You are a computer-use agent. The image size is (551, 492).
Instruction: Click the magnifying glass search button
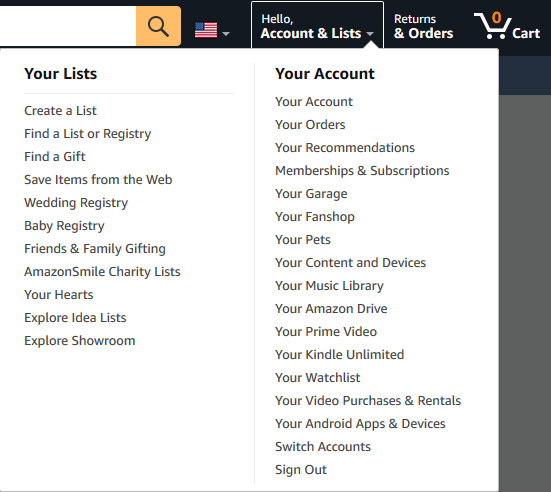(x=158, y=26)
